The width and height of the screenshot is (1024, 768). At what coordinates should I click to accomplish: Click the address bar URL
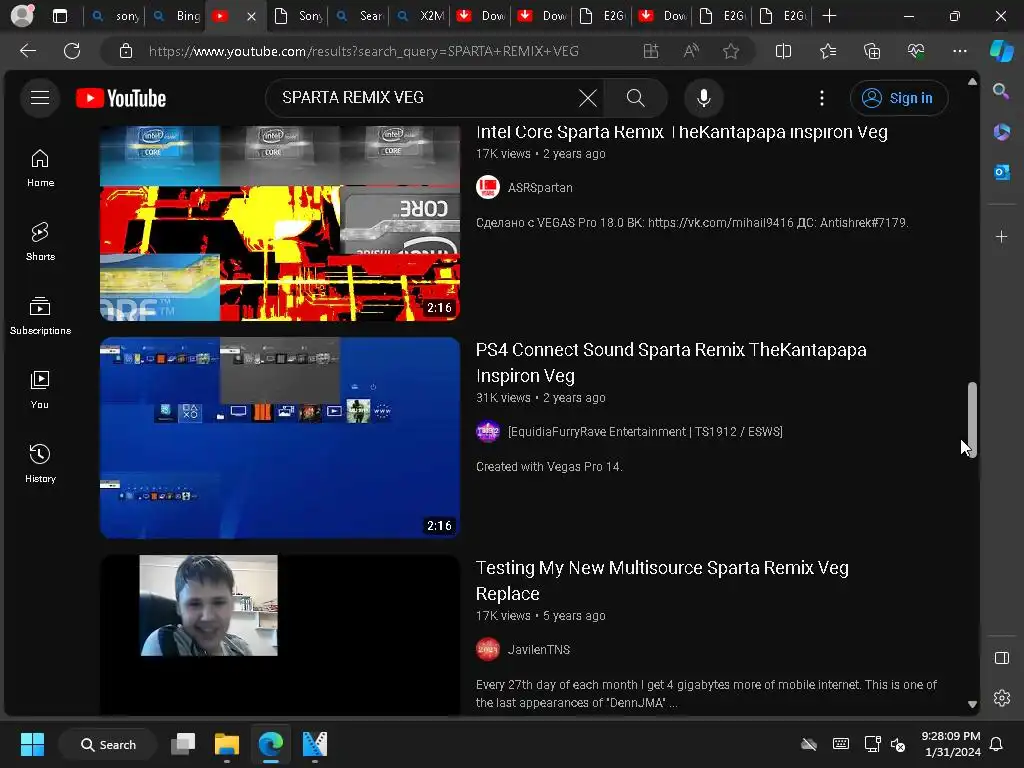click(x=364, y=51)
